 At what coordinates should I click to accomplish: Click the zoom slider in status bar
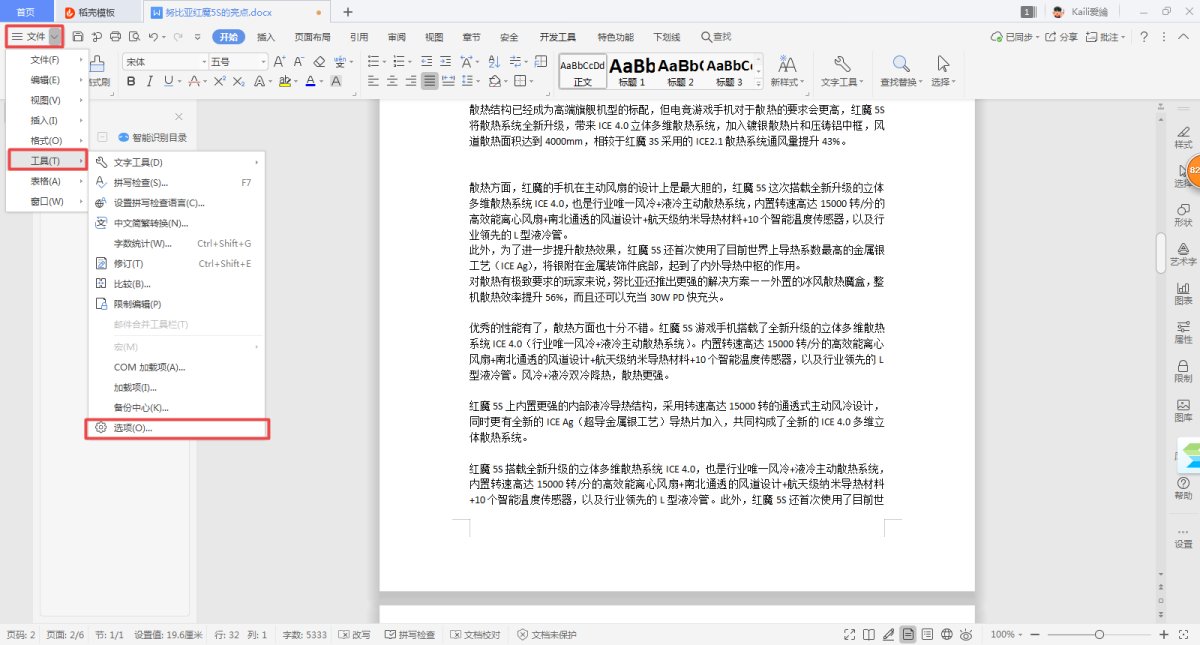[1099, 635]
